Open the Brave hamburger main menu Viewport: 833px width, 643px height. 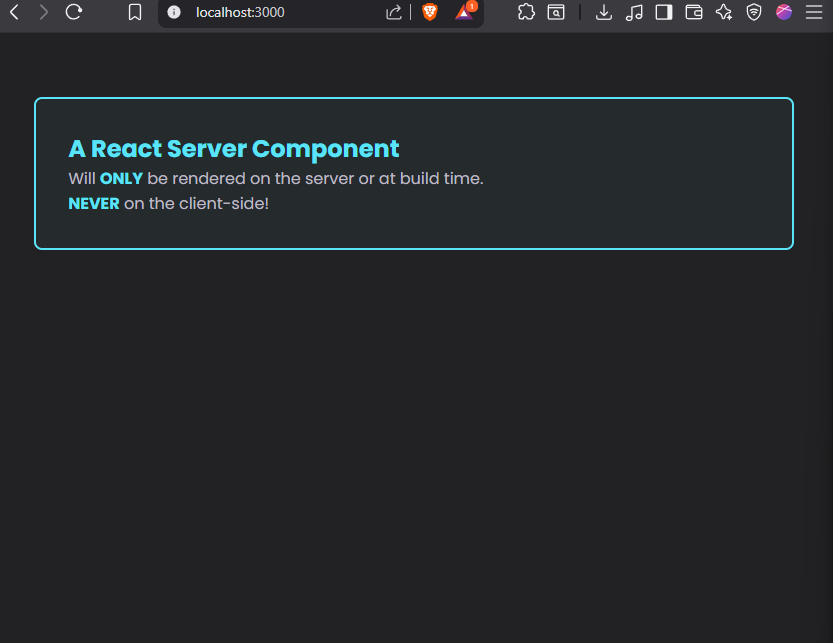[x=814, y=12]
